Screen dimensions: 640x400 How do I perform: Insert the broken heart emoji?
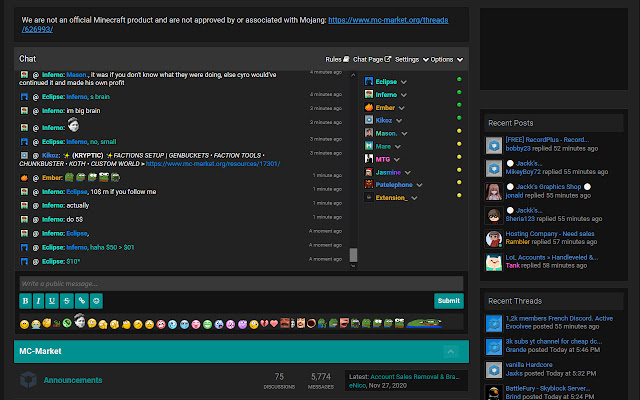(264, 324)
